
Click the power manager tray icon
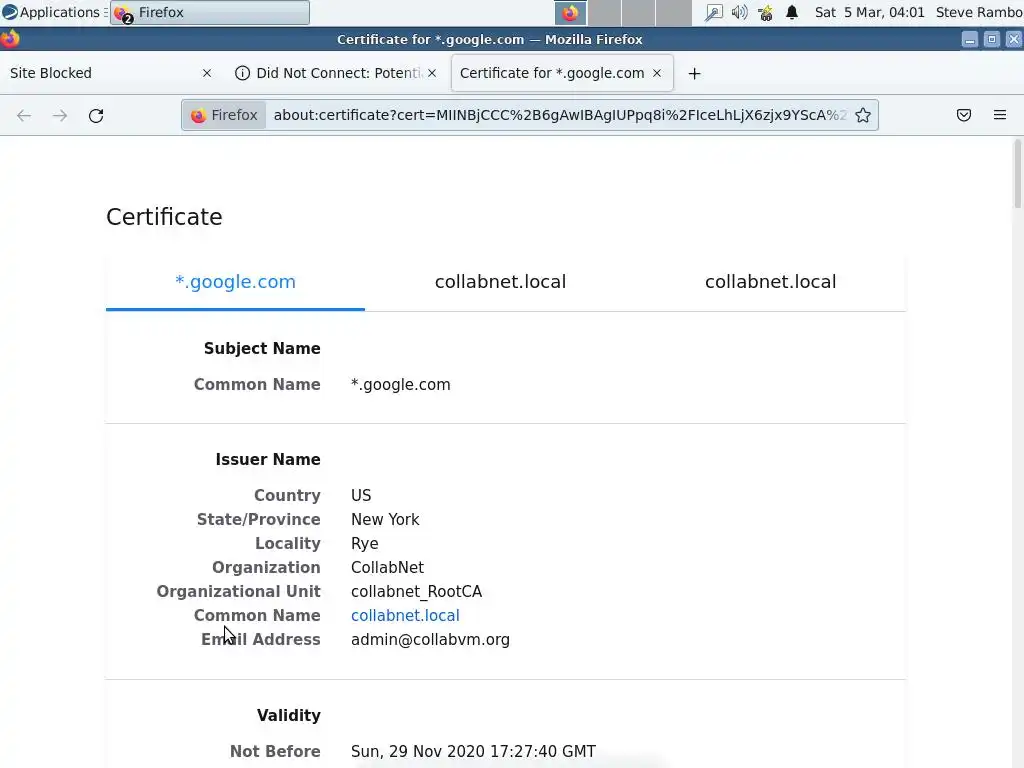(765, 12)
